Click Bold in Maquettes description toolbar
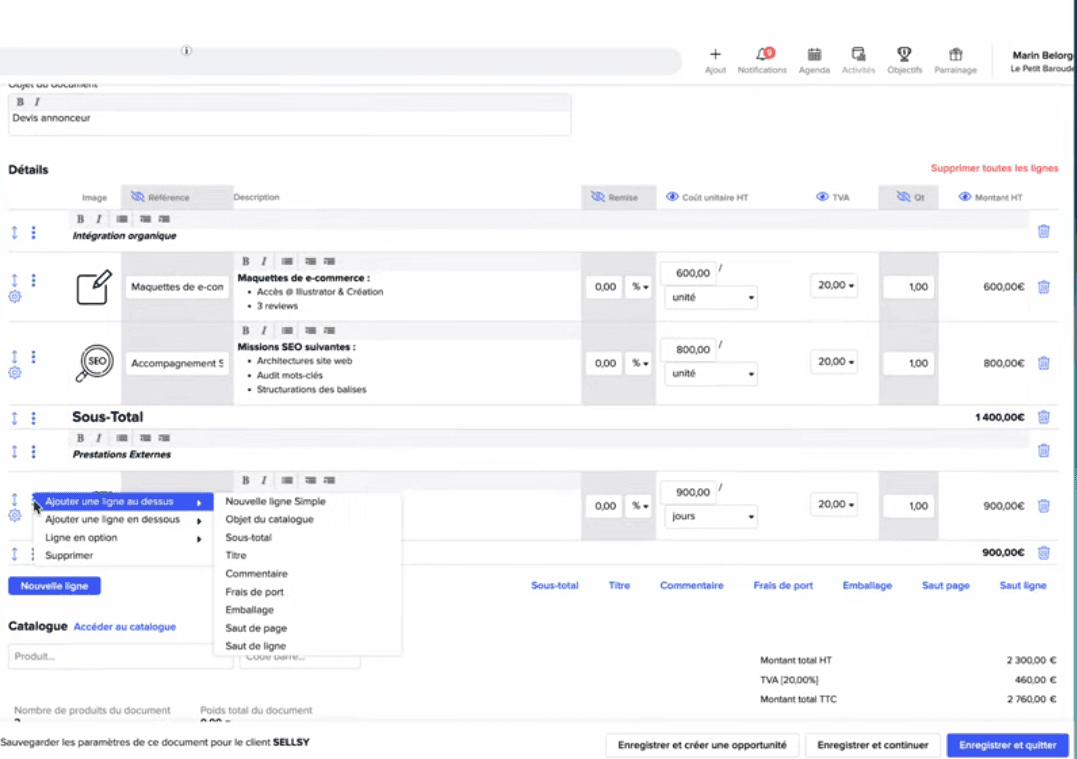 coord(245,261)
